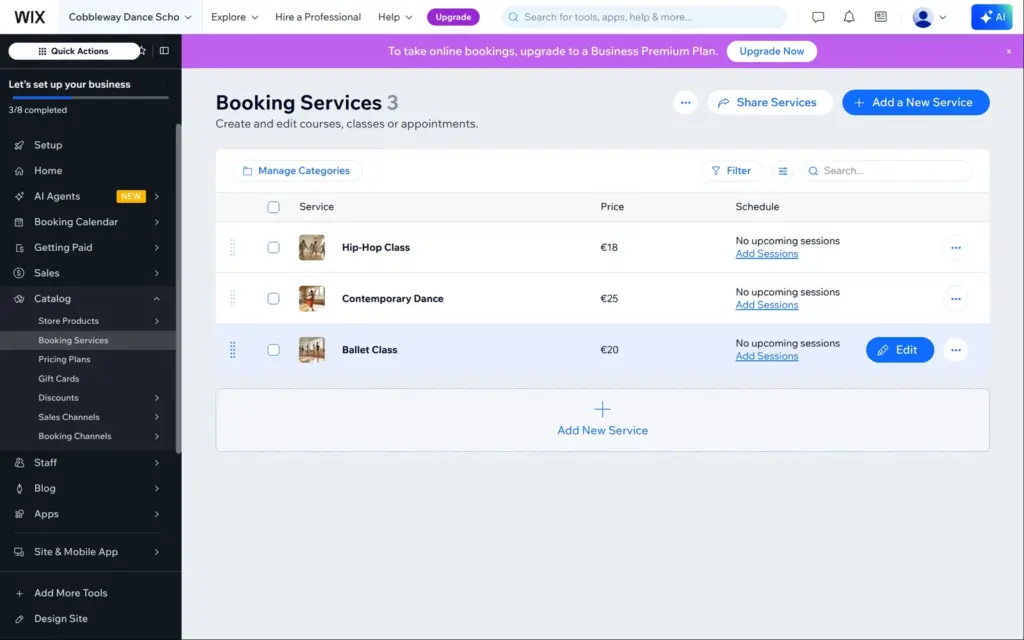Click the search magnifier icon in the services table
Screen dimensions: 1024x640
click(813, 170)
